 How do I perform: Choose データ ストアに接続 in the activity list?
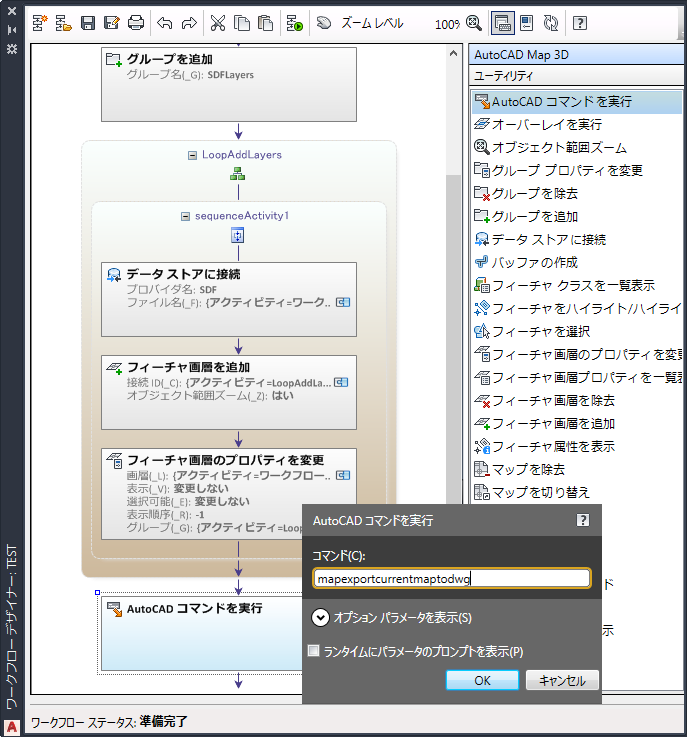577,240
